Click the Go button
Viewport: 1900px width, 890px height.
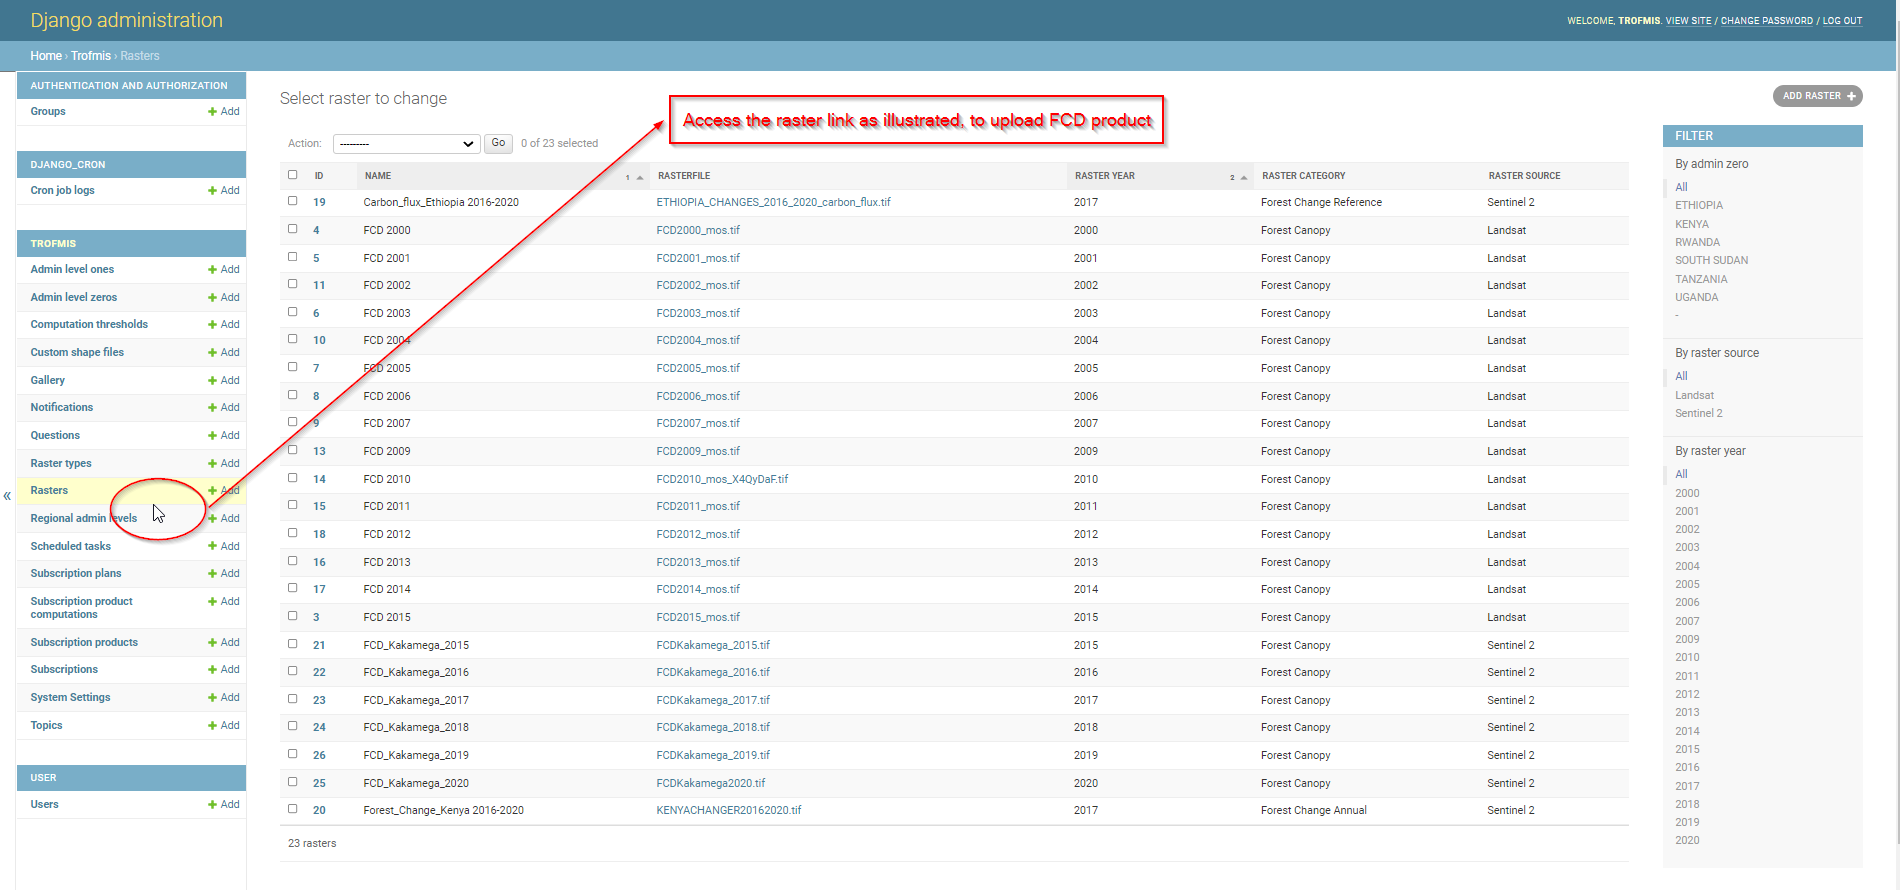(x=498, y=143)
